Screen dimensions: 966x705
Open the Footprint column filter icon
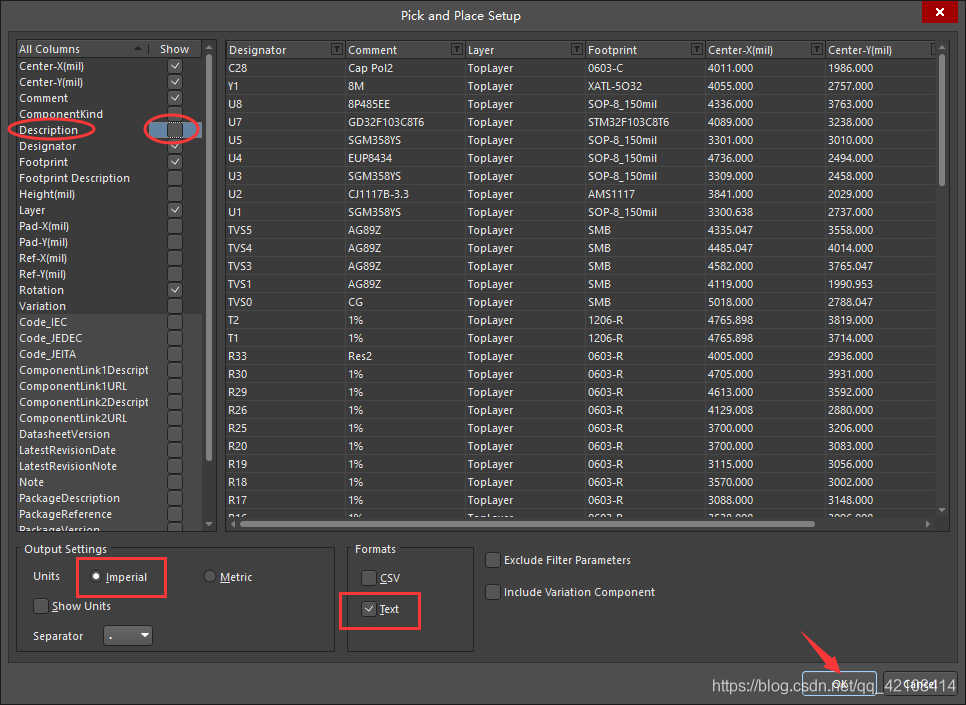point(697,49)
